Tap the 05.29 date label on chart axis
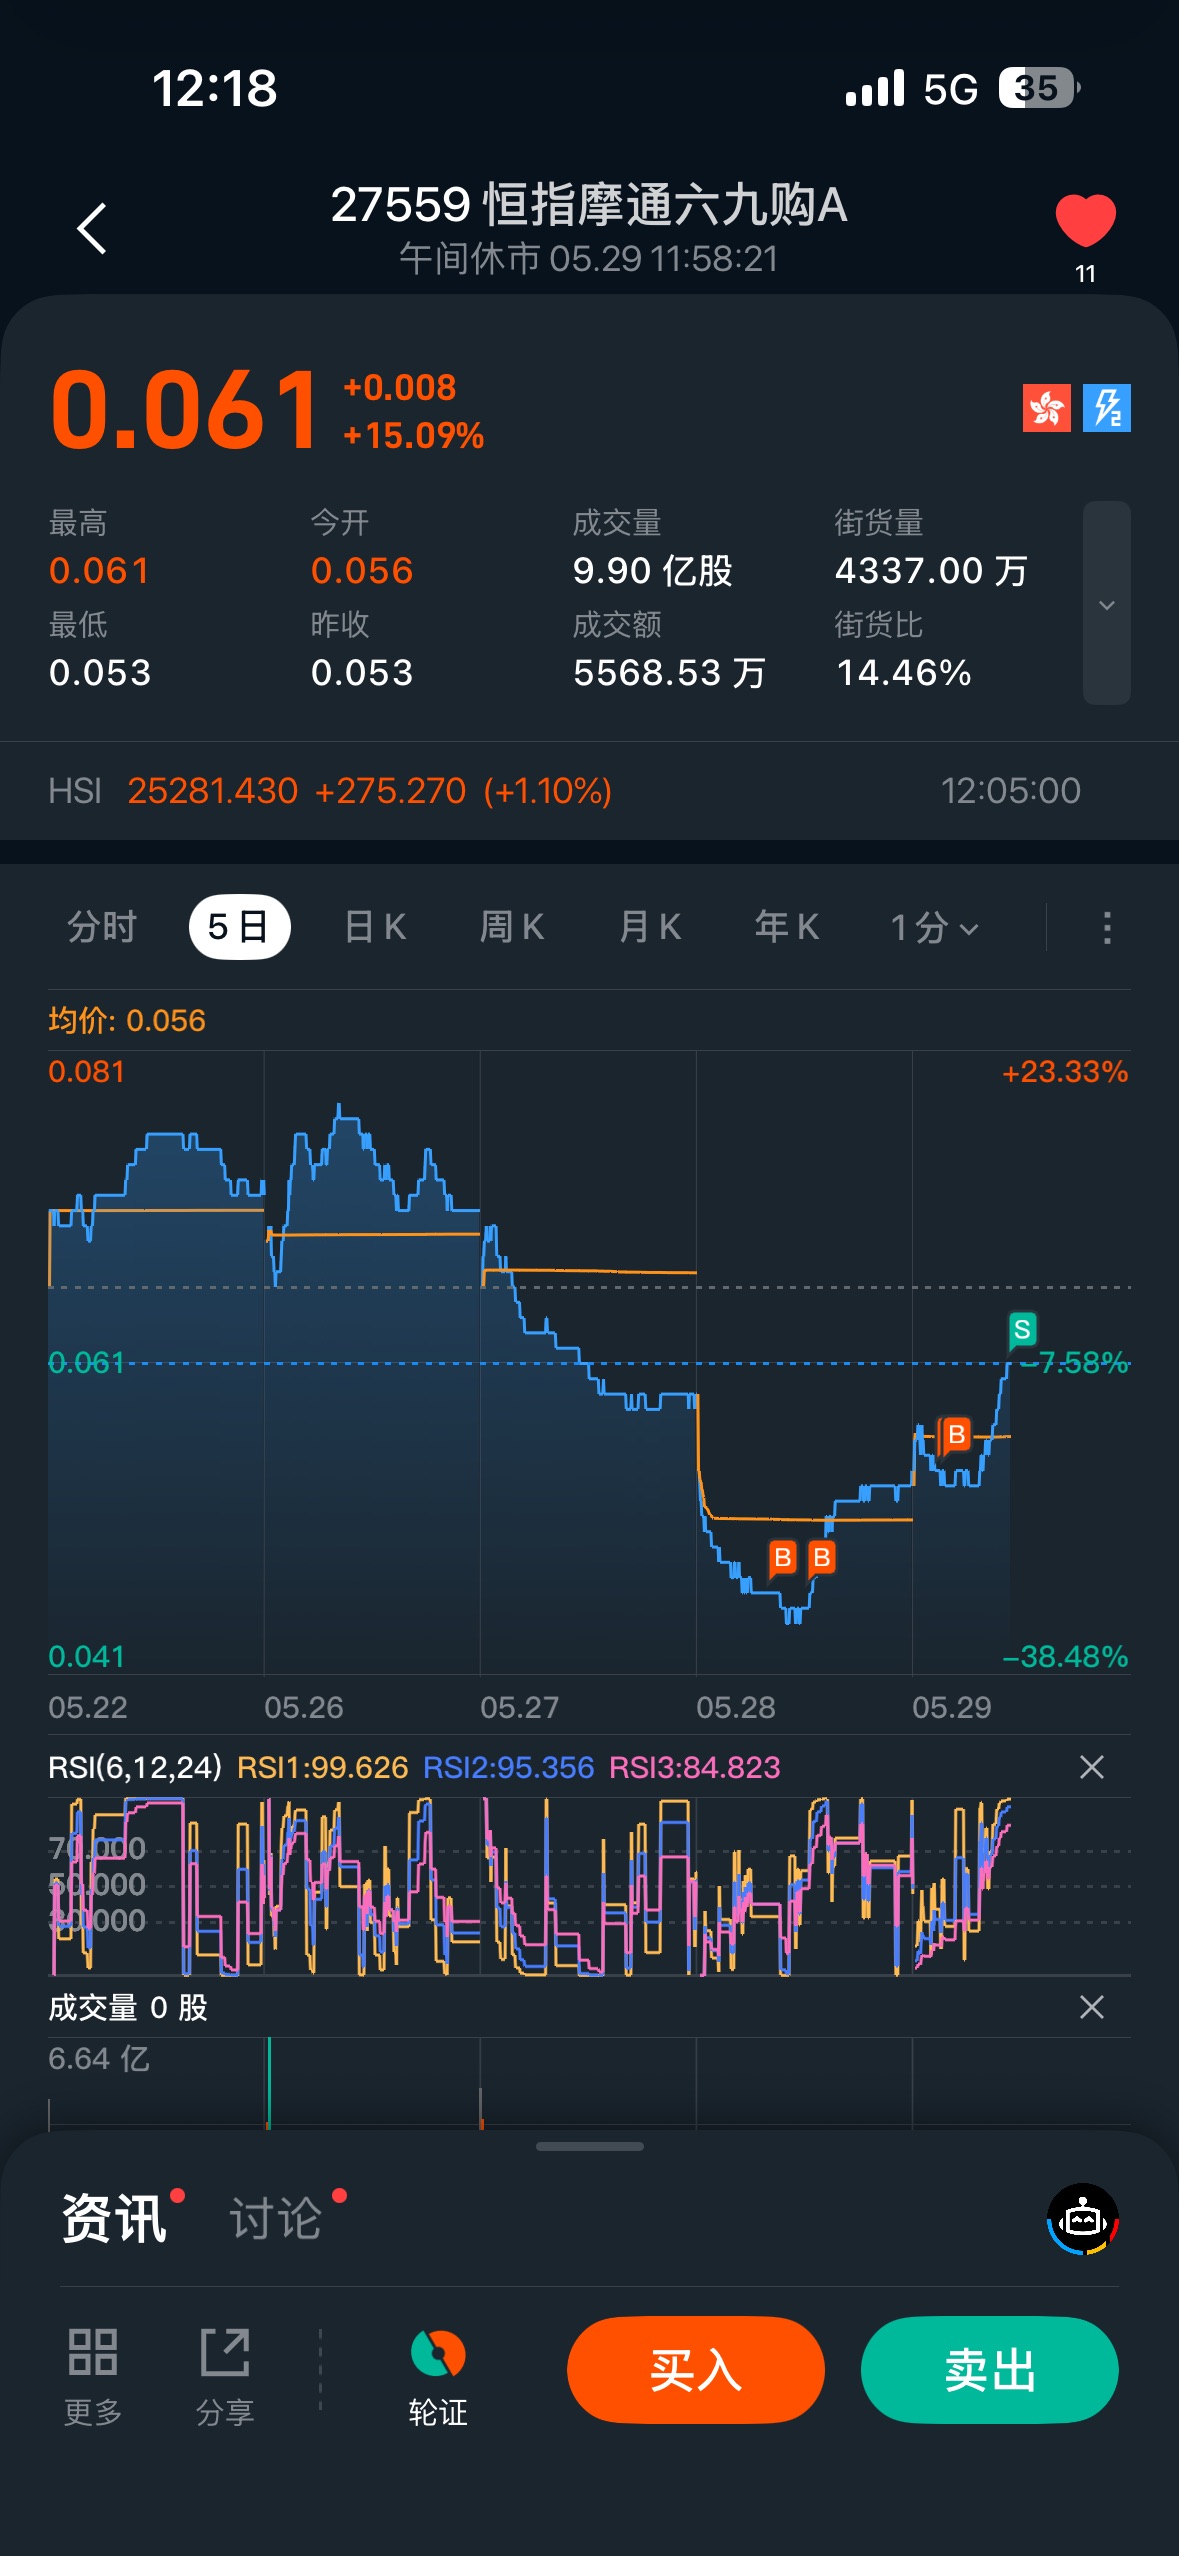 951,1707
